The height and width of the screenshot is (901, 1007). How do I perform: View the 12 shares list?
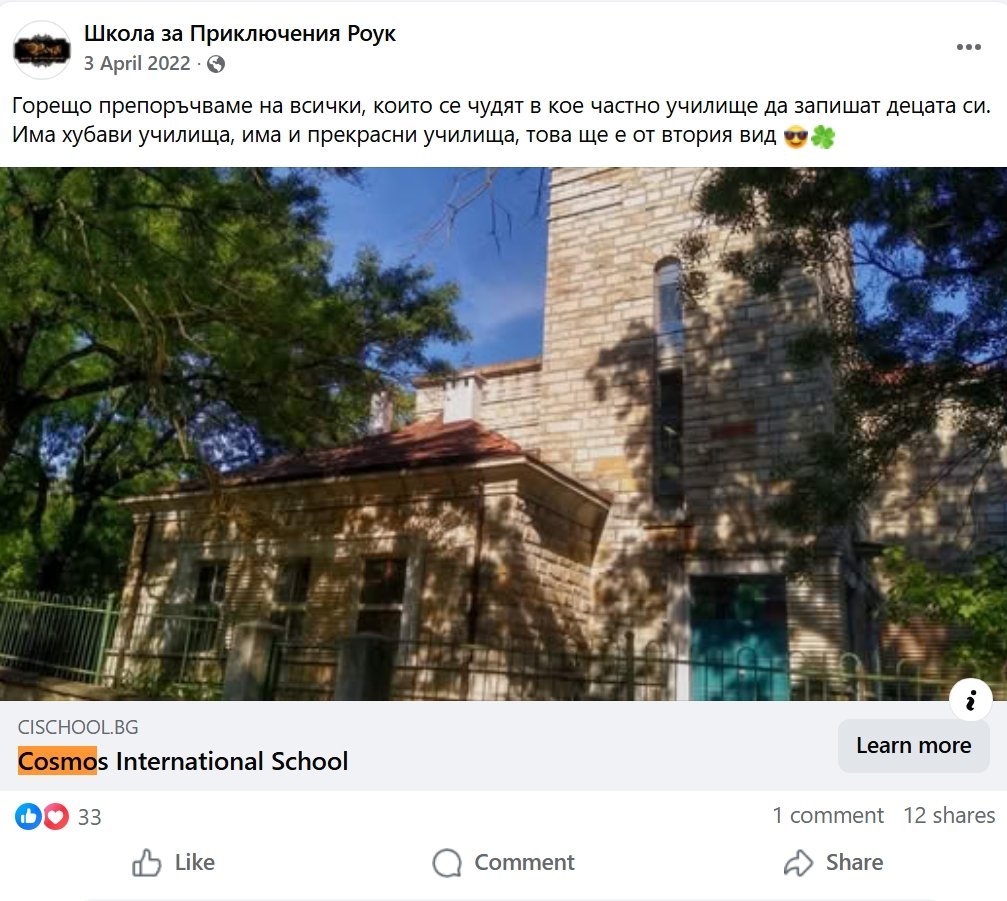pos(949,815)
